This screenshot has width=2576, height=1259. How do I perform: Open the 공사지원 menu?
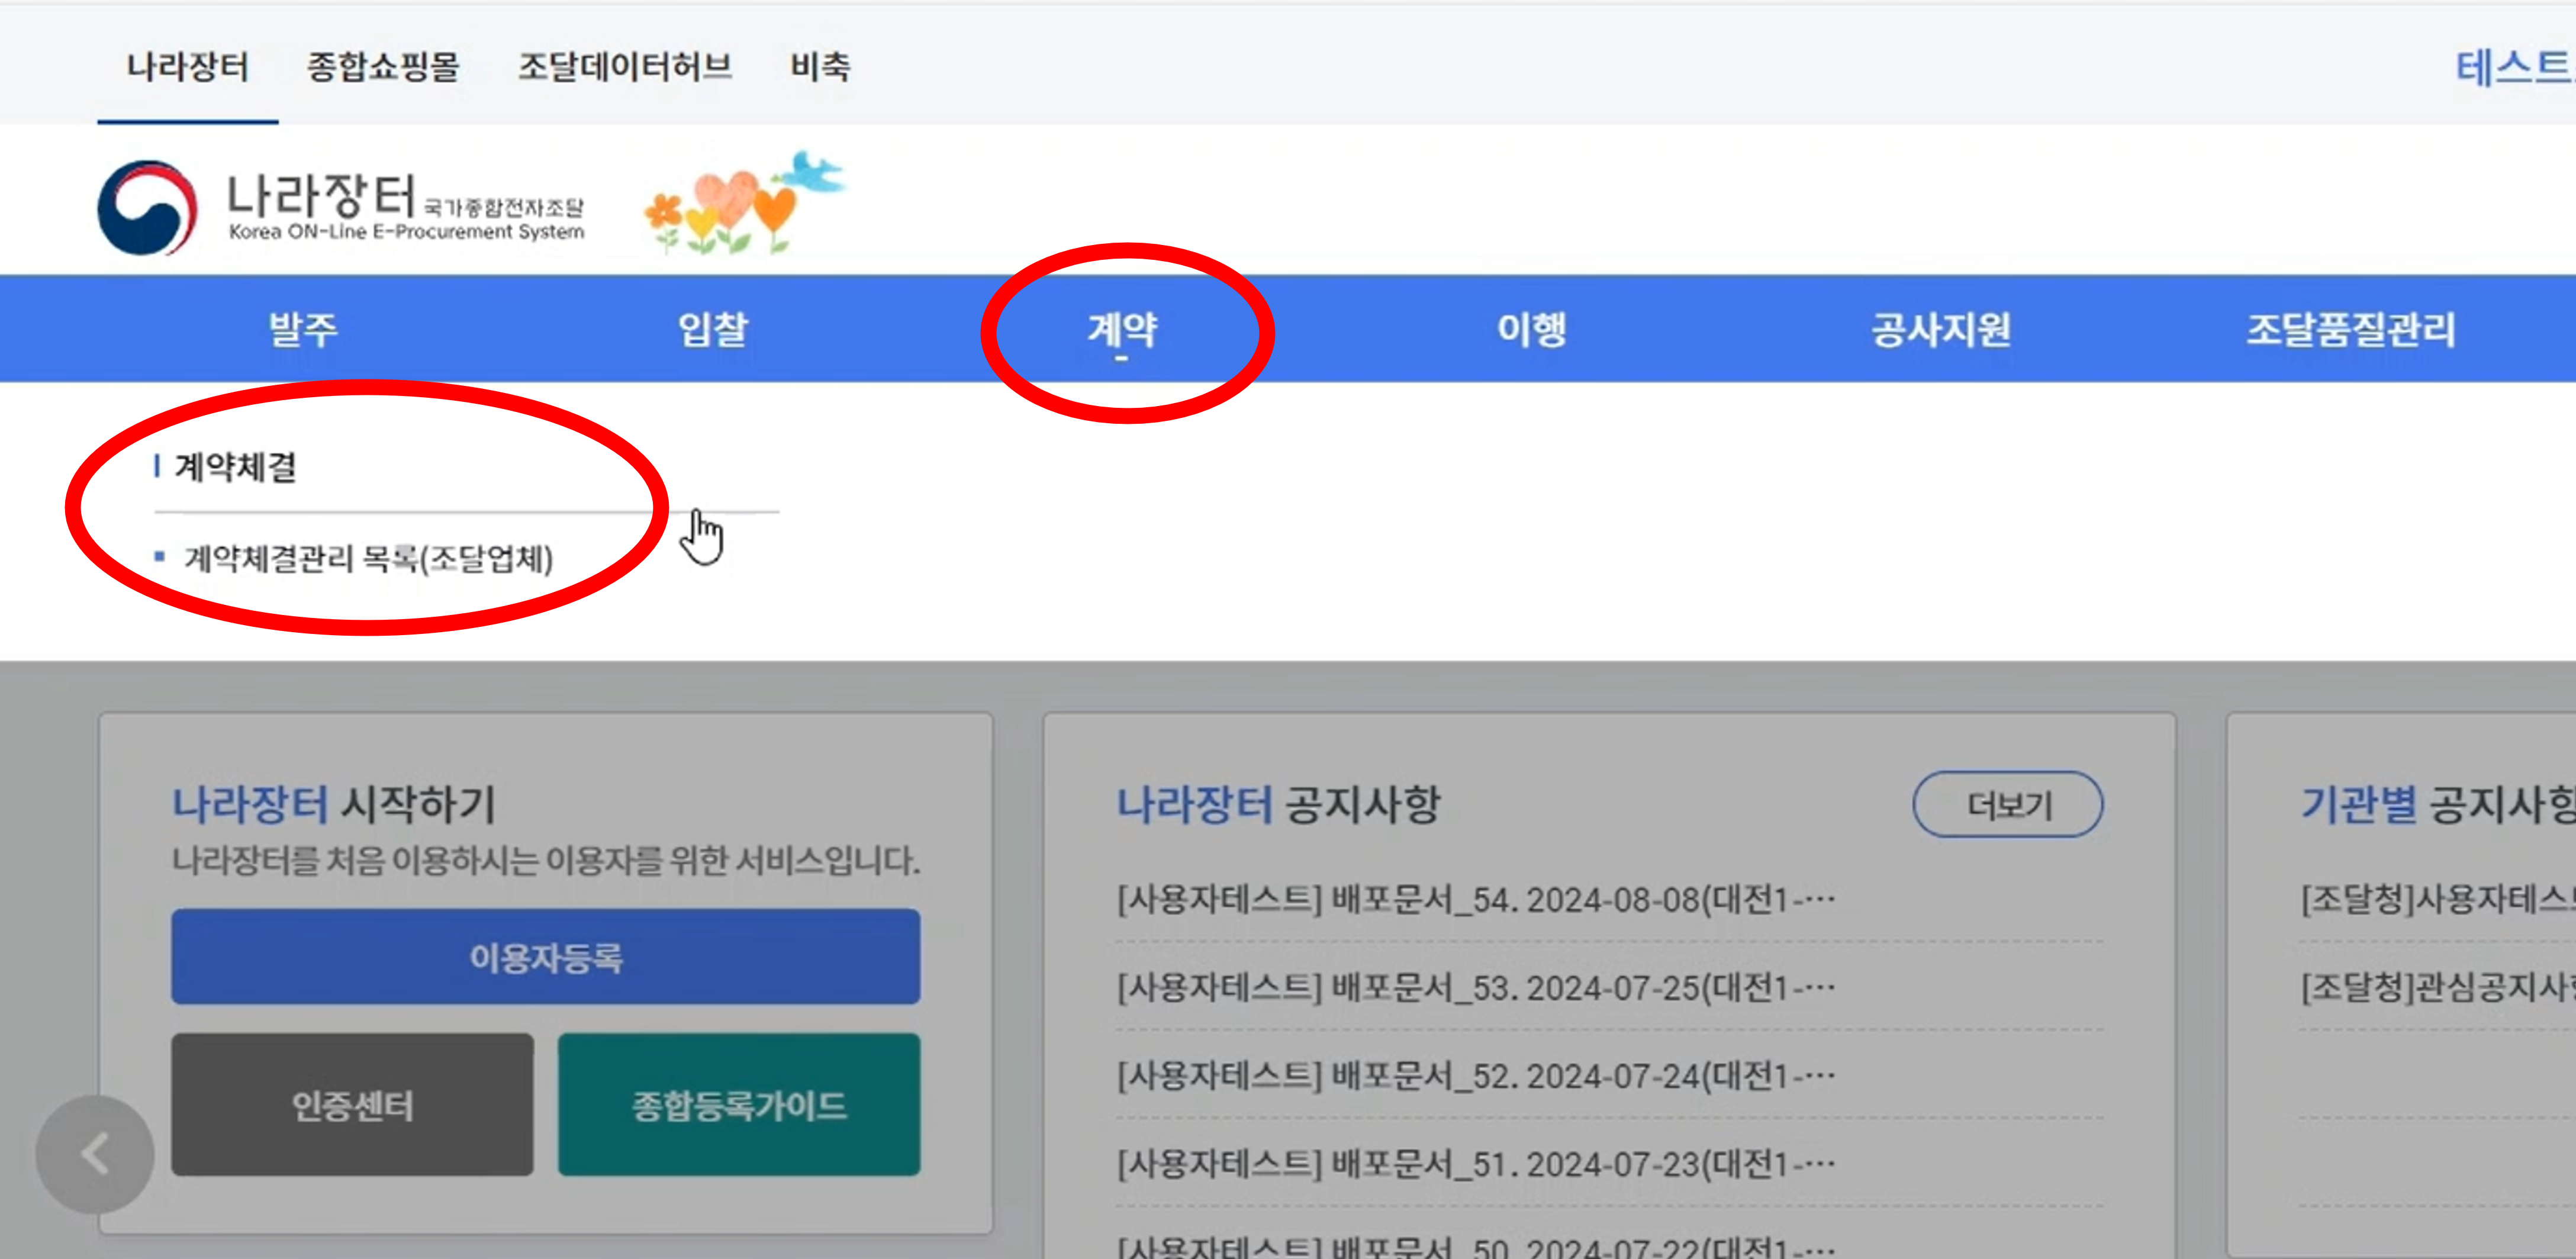coord(1941,329)
